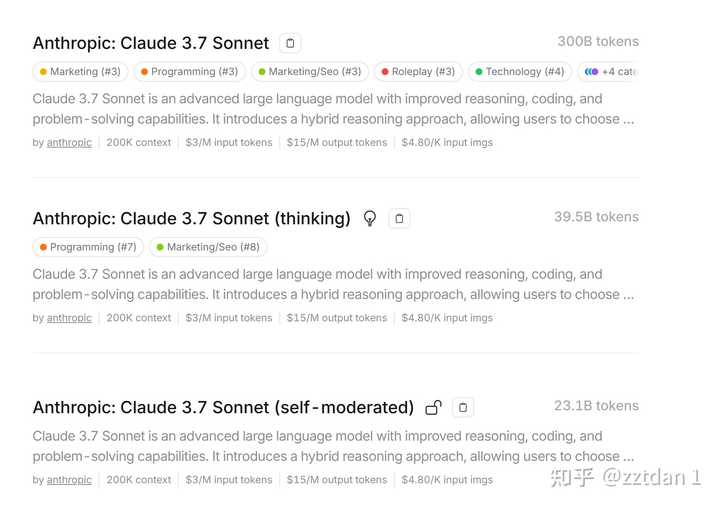Open Claude 3.7 Sonnet (thinking) model page
This screenshot has height=506, width=720.
click(x=191, y=218)
